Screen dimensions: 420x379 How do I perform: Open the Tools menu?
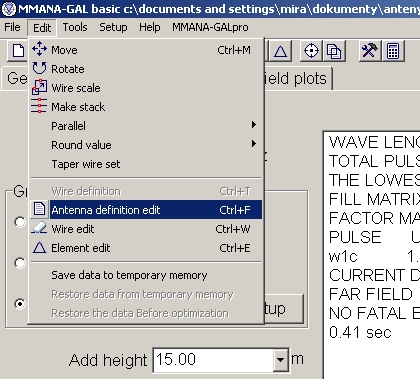pos(75,27)
